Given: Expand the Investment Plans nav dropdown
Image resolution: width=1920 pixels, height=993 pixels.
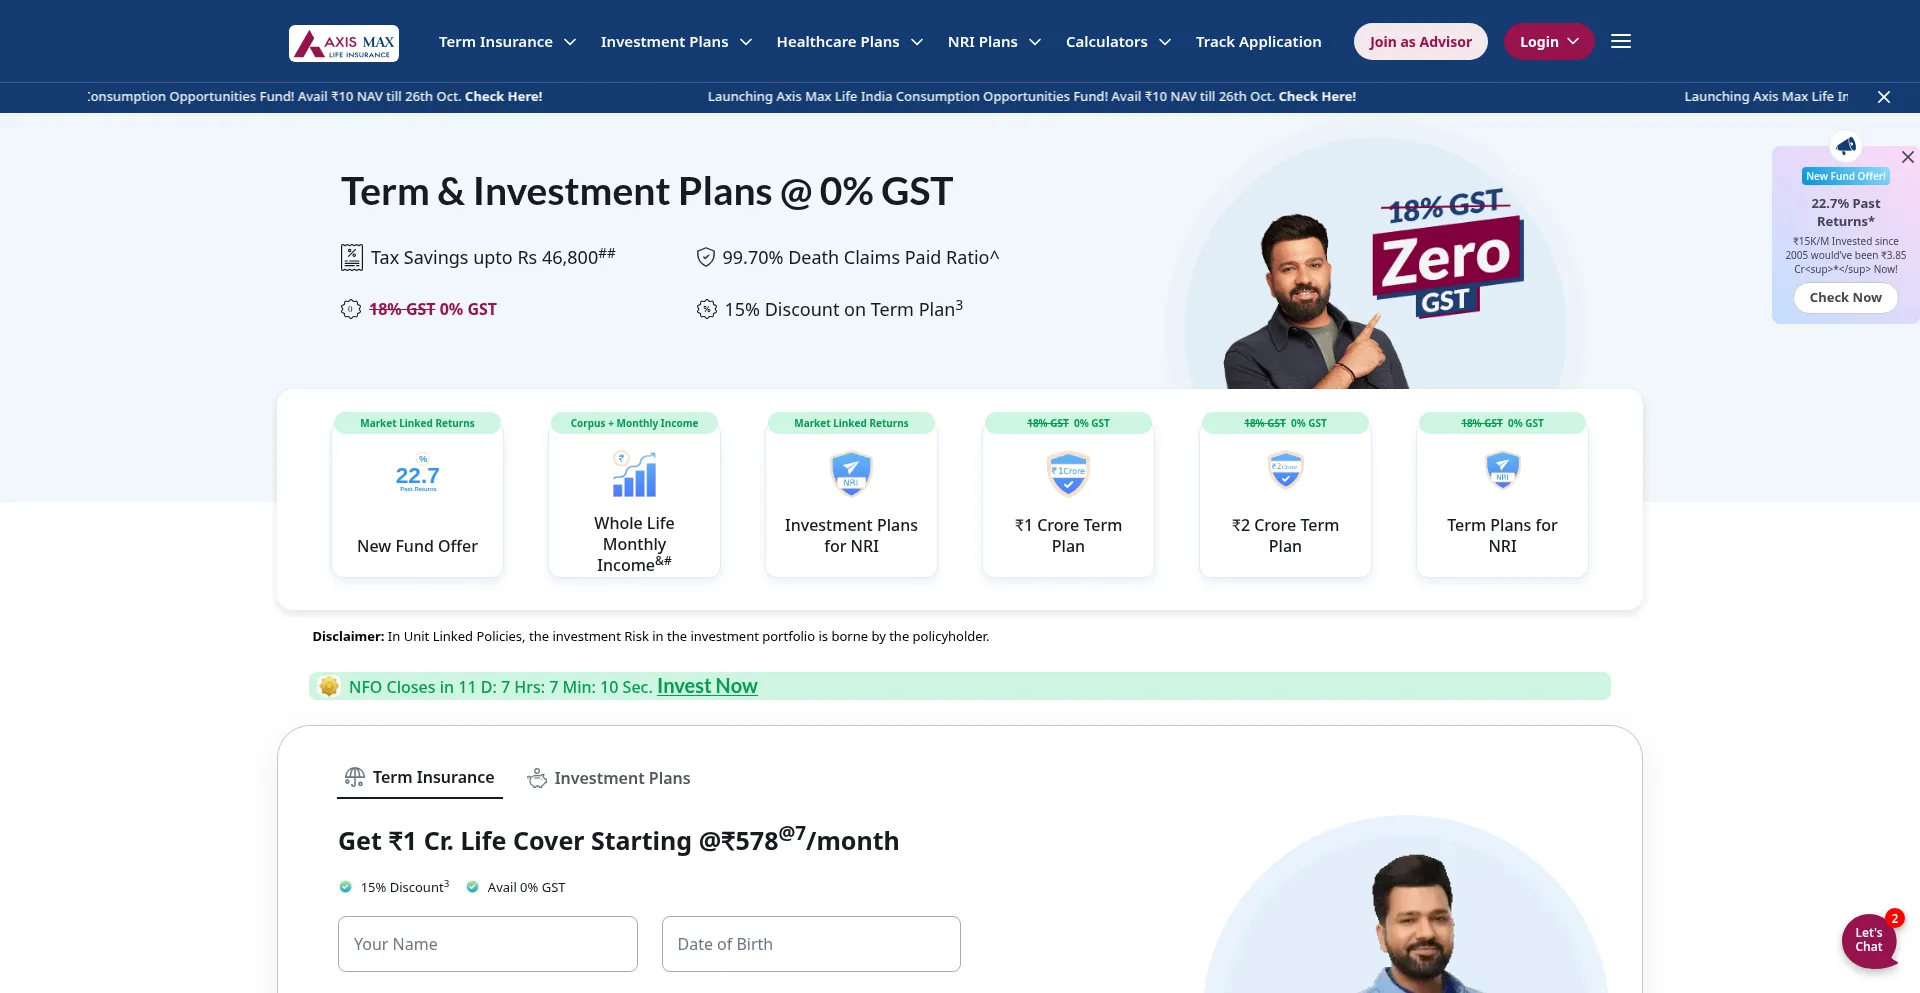Looking at the screenshot, I should 676,42.
